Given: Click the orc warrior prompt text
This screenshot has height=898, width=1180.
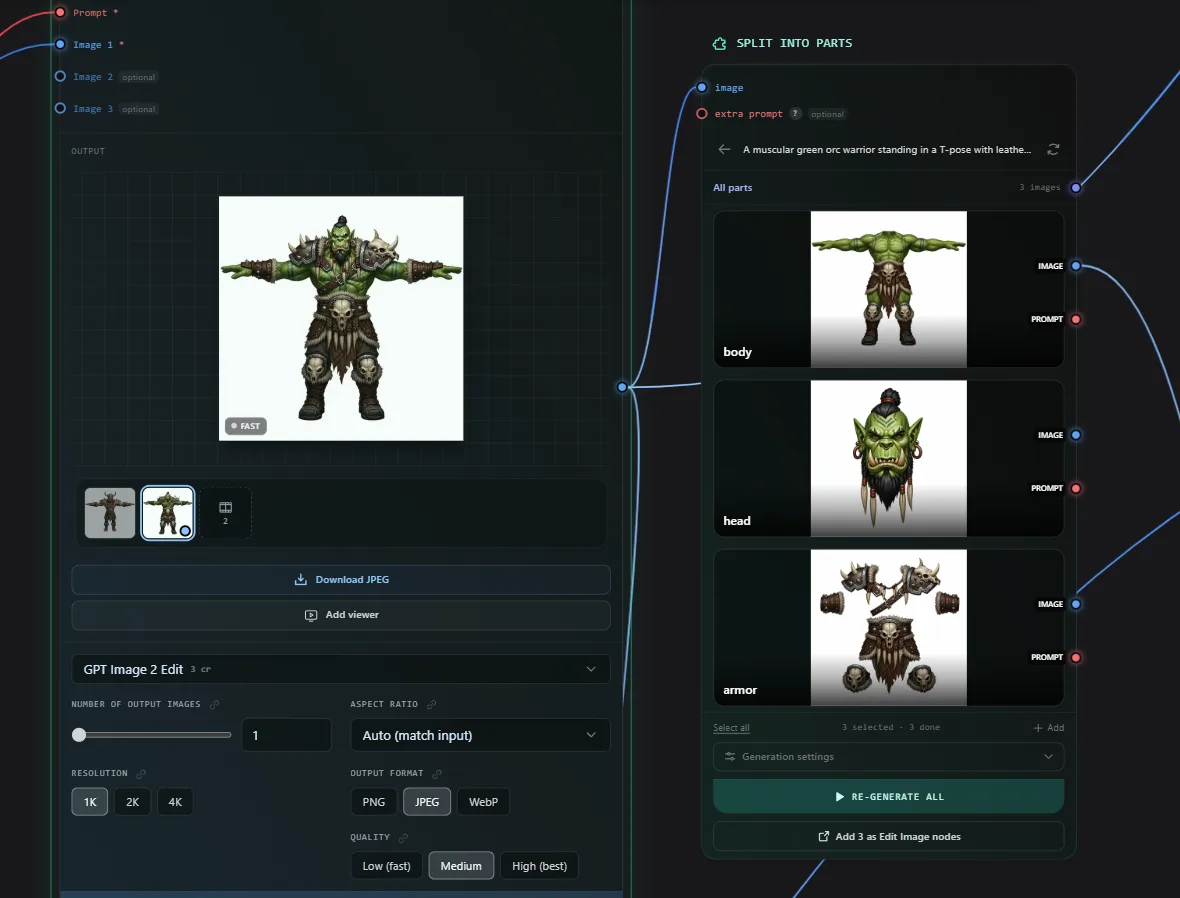Looking at the screenshot, I should pos(887,149).
